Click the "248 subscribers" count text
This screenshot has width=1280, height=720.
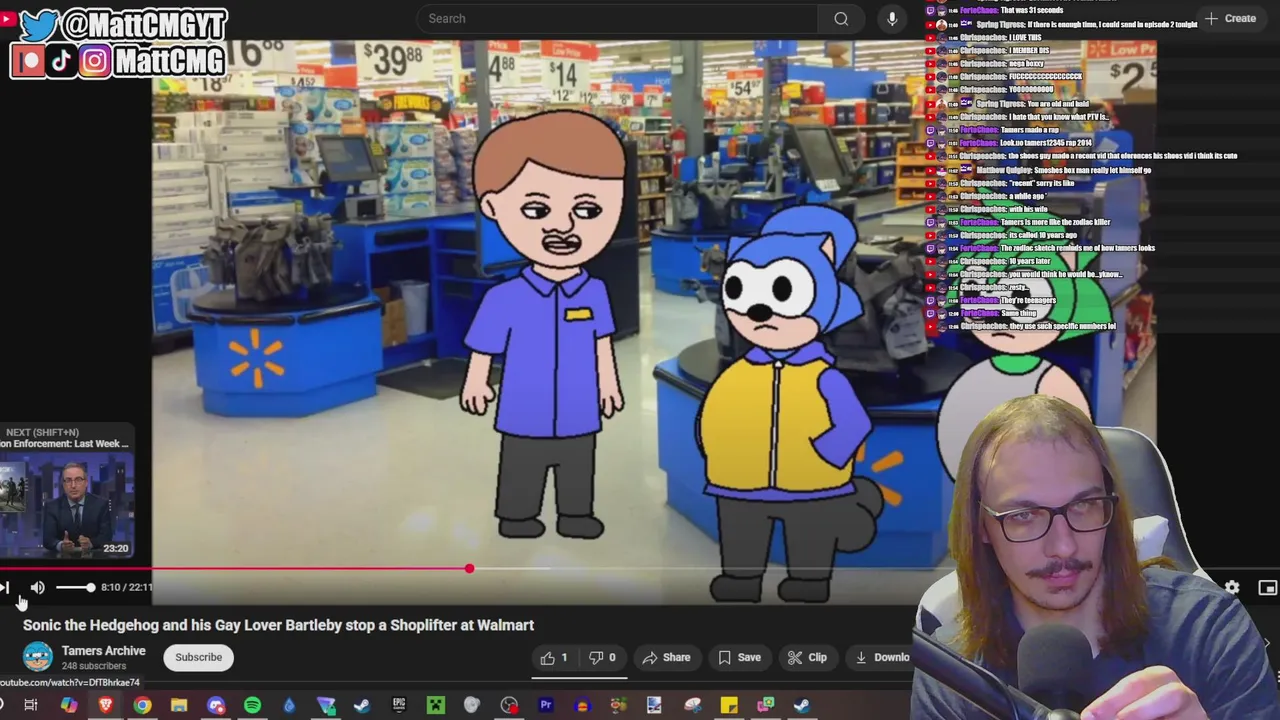pos(94,666)
